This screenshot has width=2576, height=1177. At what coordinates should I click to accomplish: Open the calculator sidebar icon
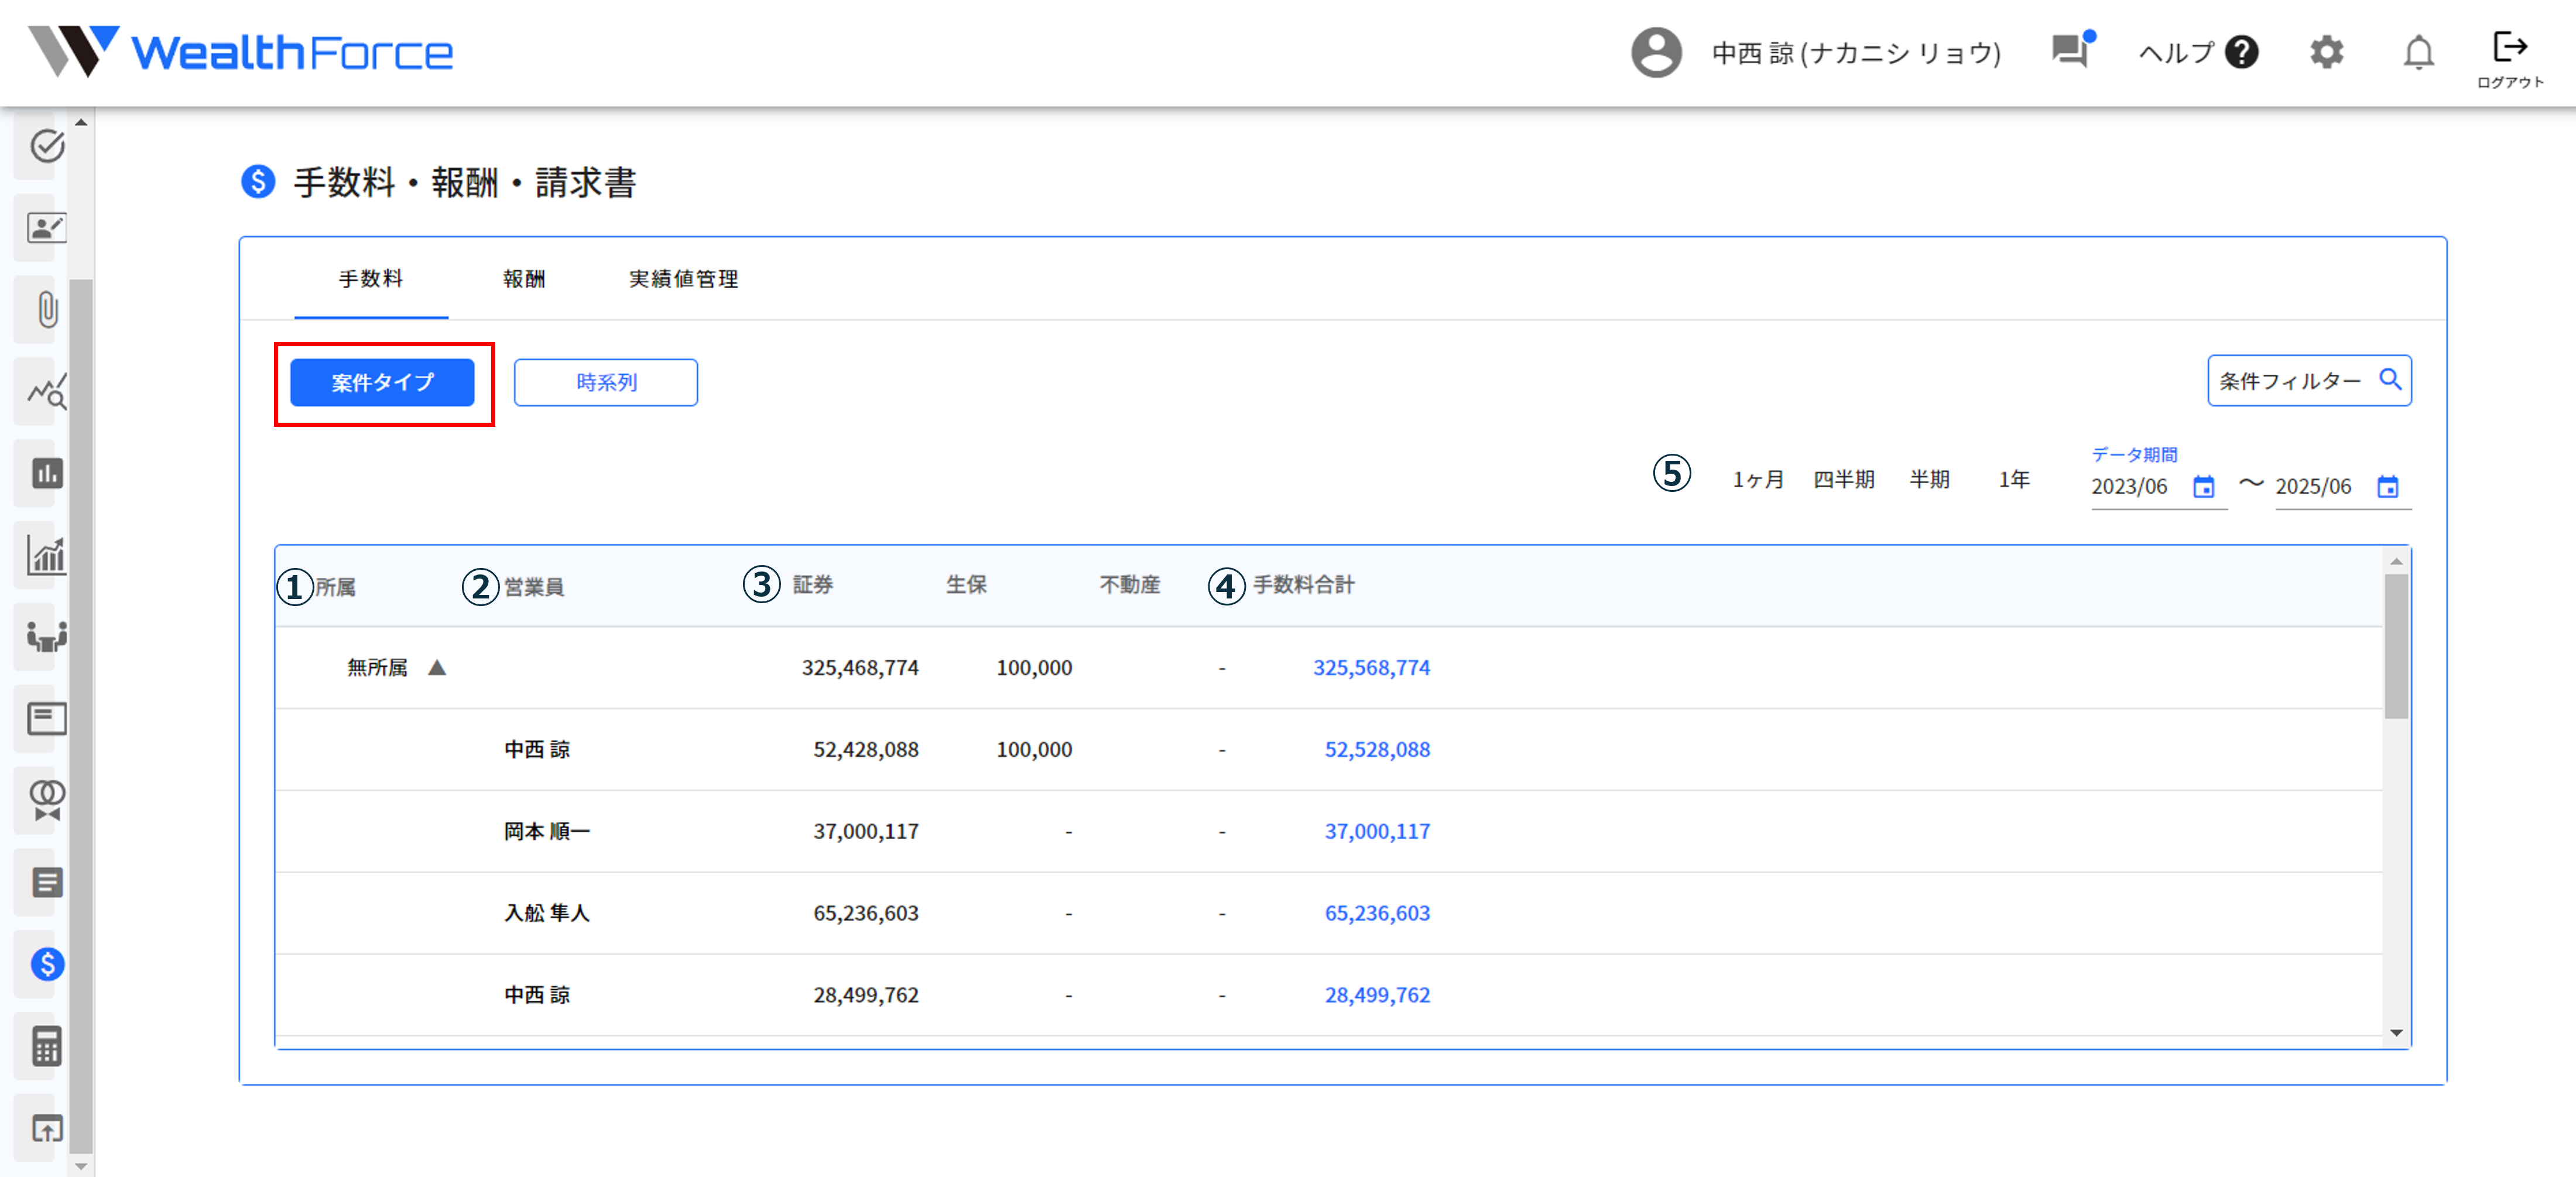pyautogui.click(x=46, y=1047)
